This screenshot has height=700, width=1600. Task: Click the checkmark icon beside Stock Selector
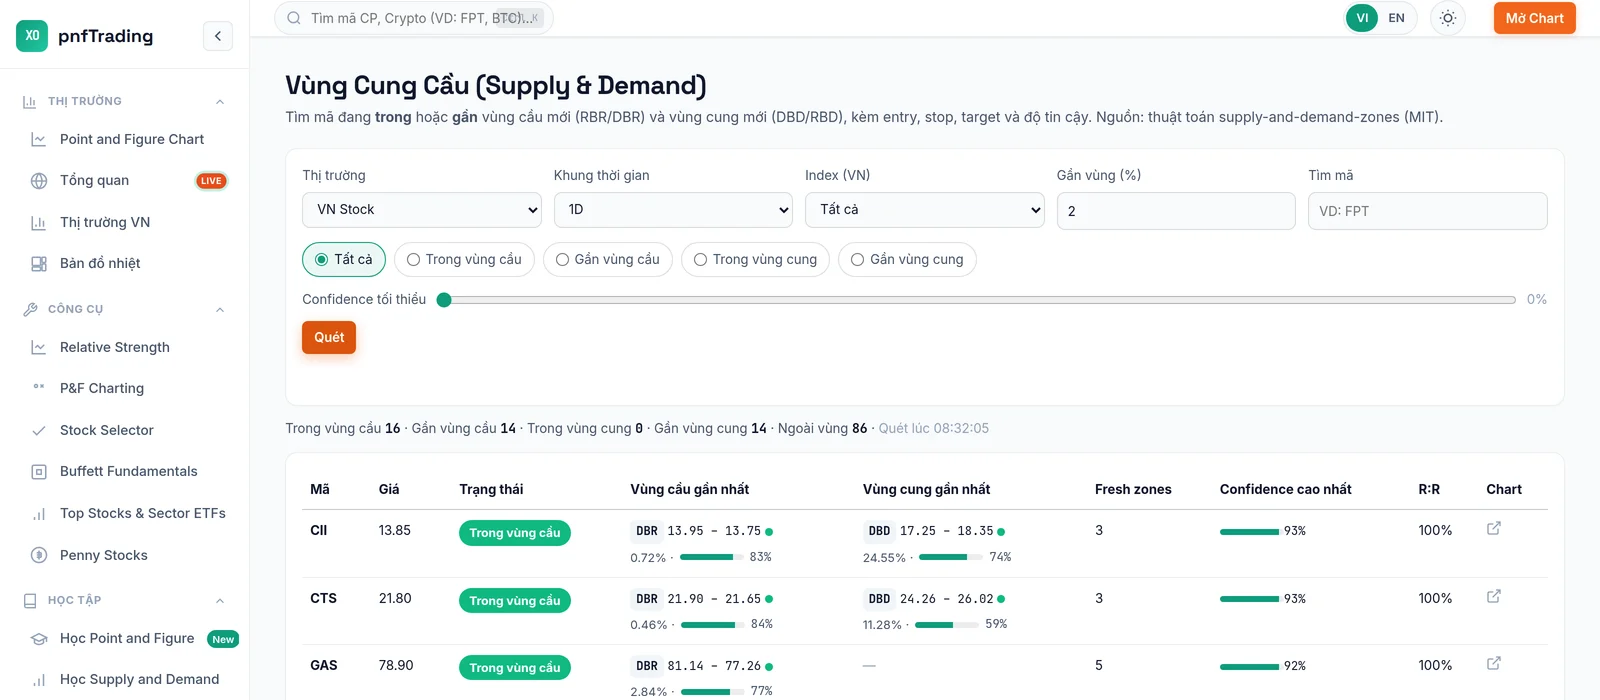point(39,431)
